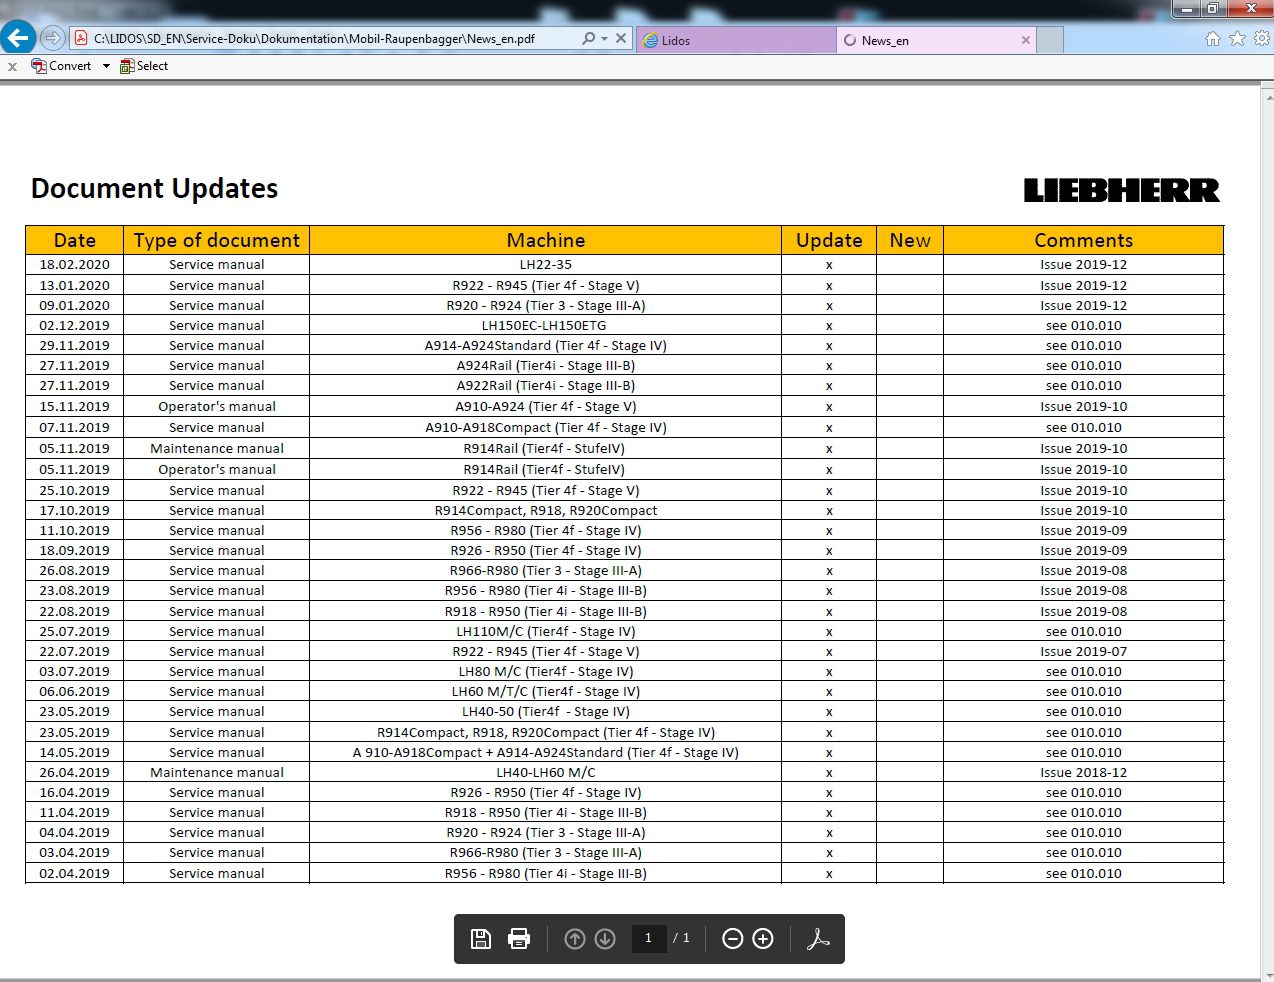Click the page number input field
Screen dimensions: 1274x982
(x=649, y=938)
